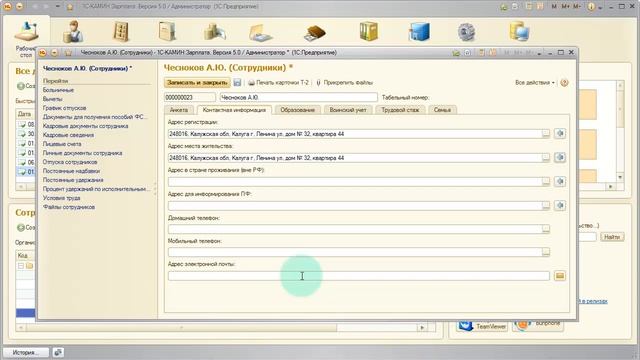640x360 pixels.
Task: Switch to the Воинский учет tab
Action: [348, 110]
